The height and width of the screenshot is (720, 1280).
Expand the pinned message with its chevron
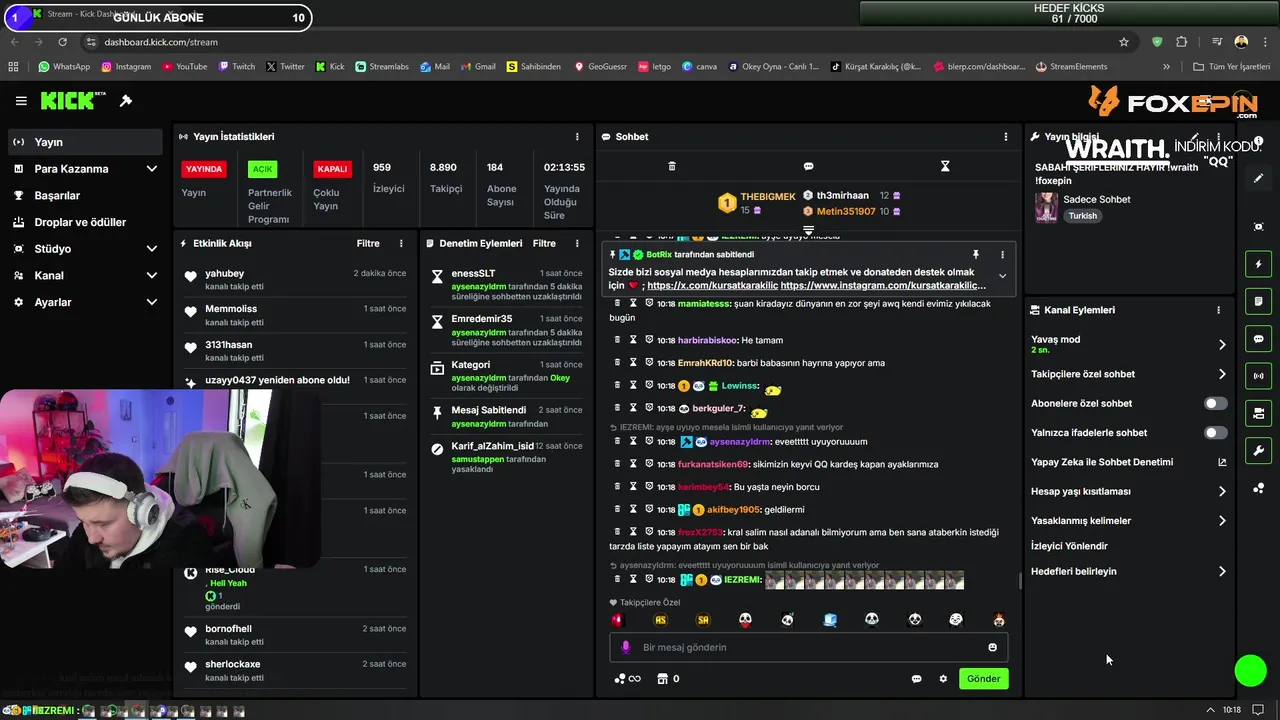pyautogui.click(x=1002, y=277)
